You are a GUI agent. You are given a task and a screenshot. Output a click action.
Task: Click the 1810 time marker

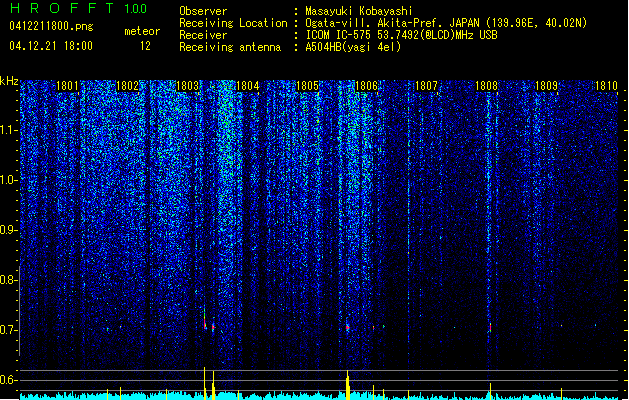coord(606,86)
